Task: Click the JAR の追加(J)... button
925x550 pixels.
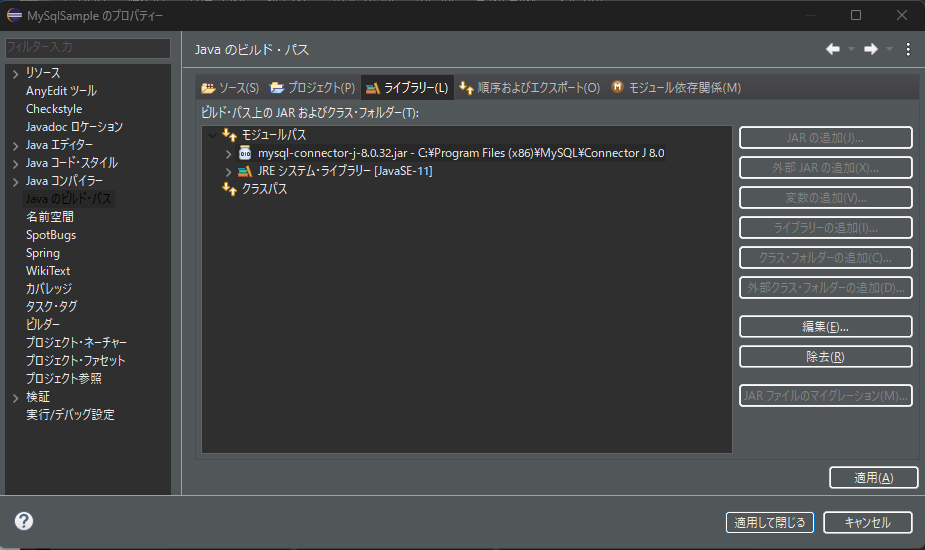Action: 825,138
